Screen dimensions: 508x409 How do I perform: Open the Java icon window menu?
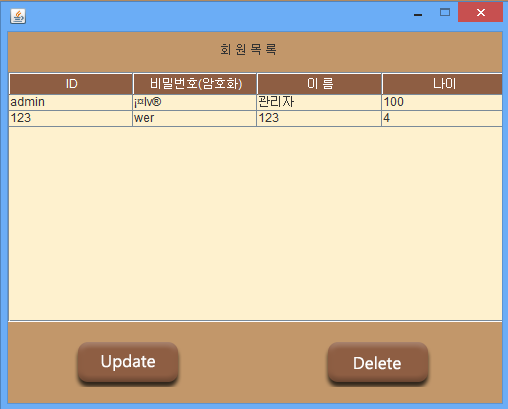[x=18, y=16]
